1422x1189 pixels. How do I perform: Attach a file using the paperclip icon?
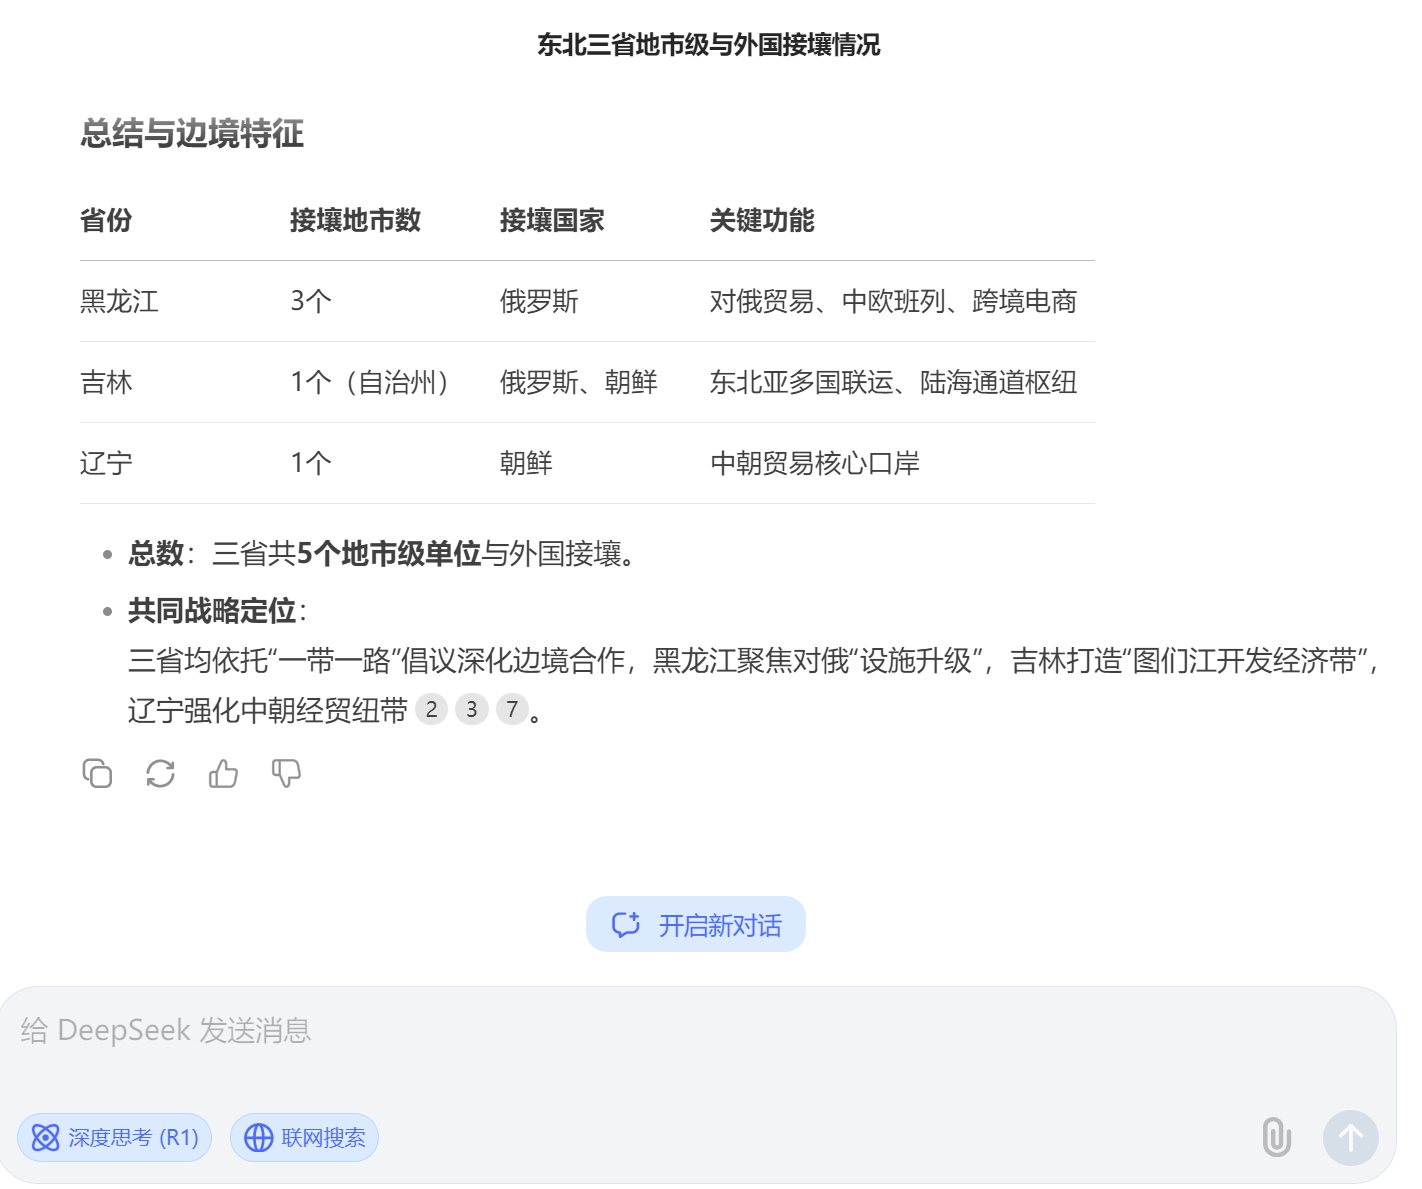1276,1137
